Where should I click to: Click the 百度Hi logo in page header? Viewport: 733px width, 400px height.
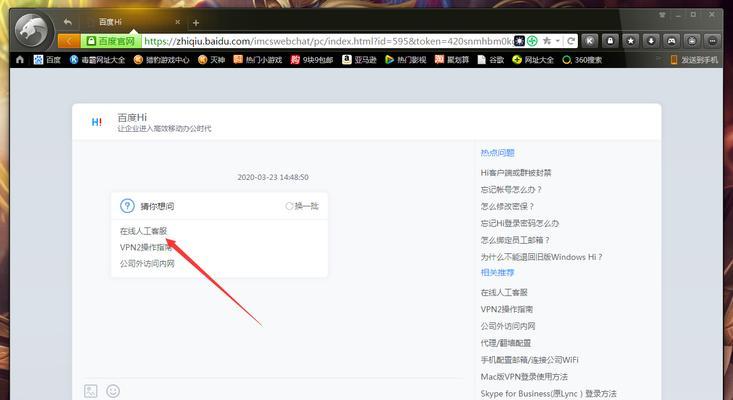coord(97,122)
